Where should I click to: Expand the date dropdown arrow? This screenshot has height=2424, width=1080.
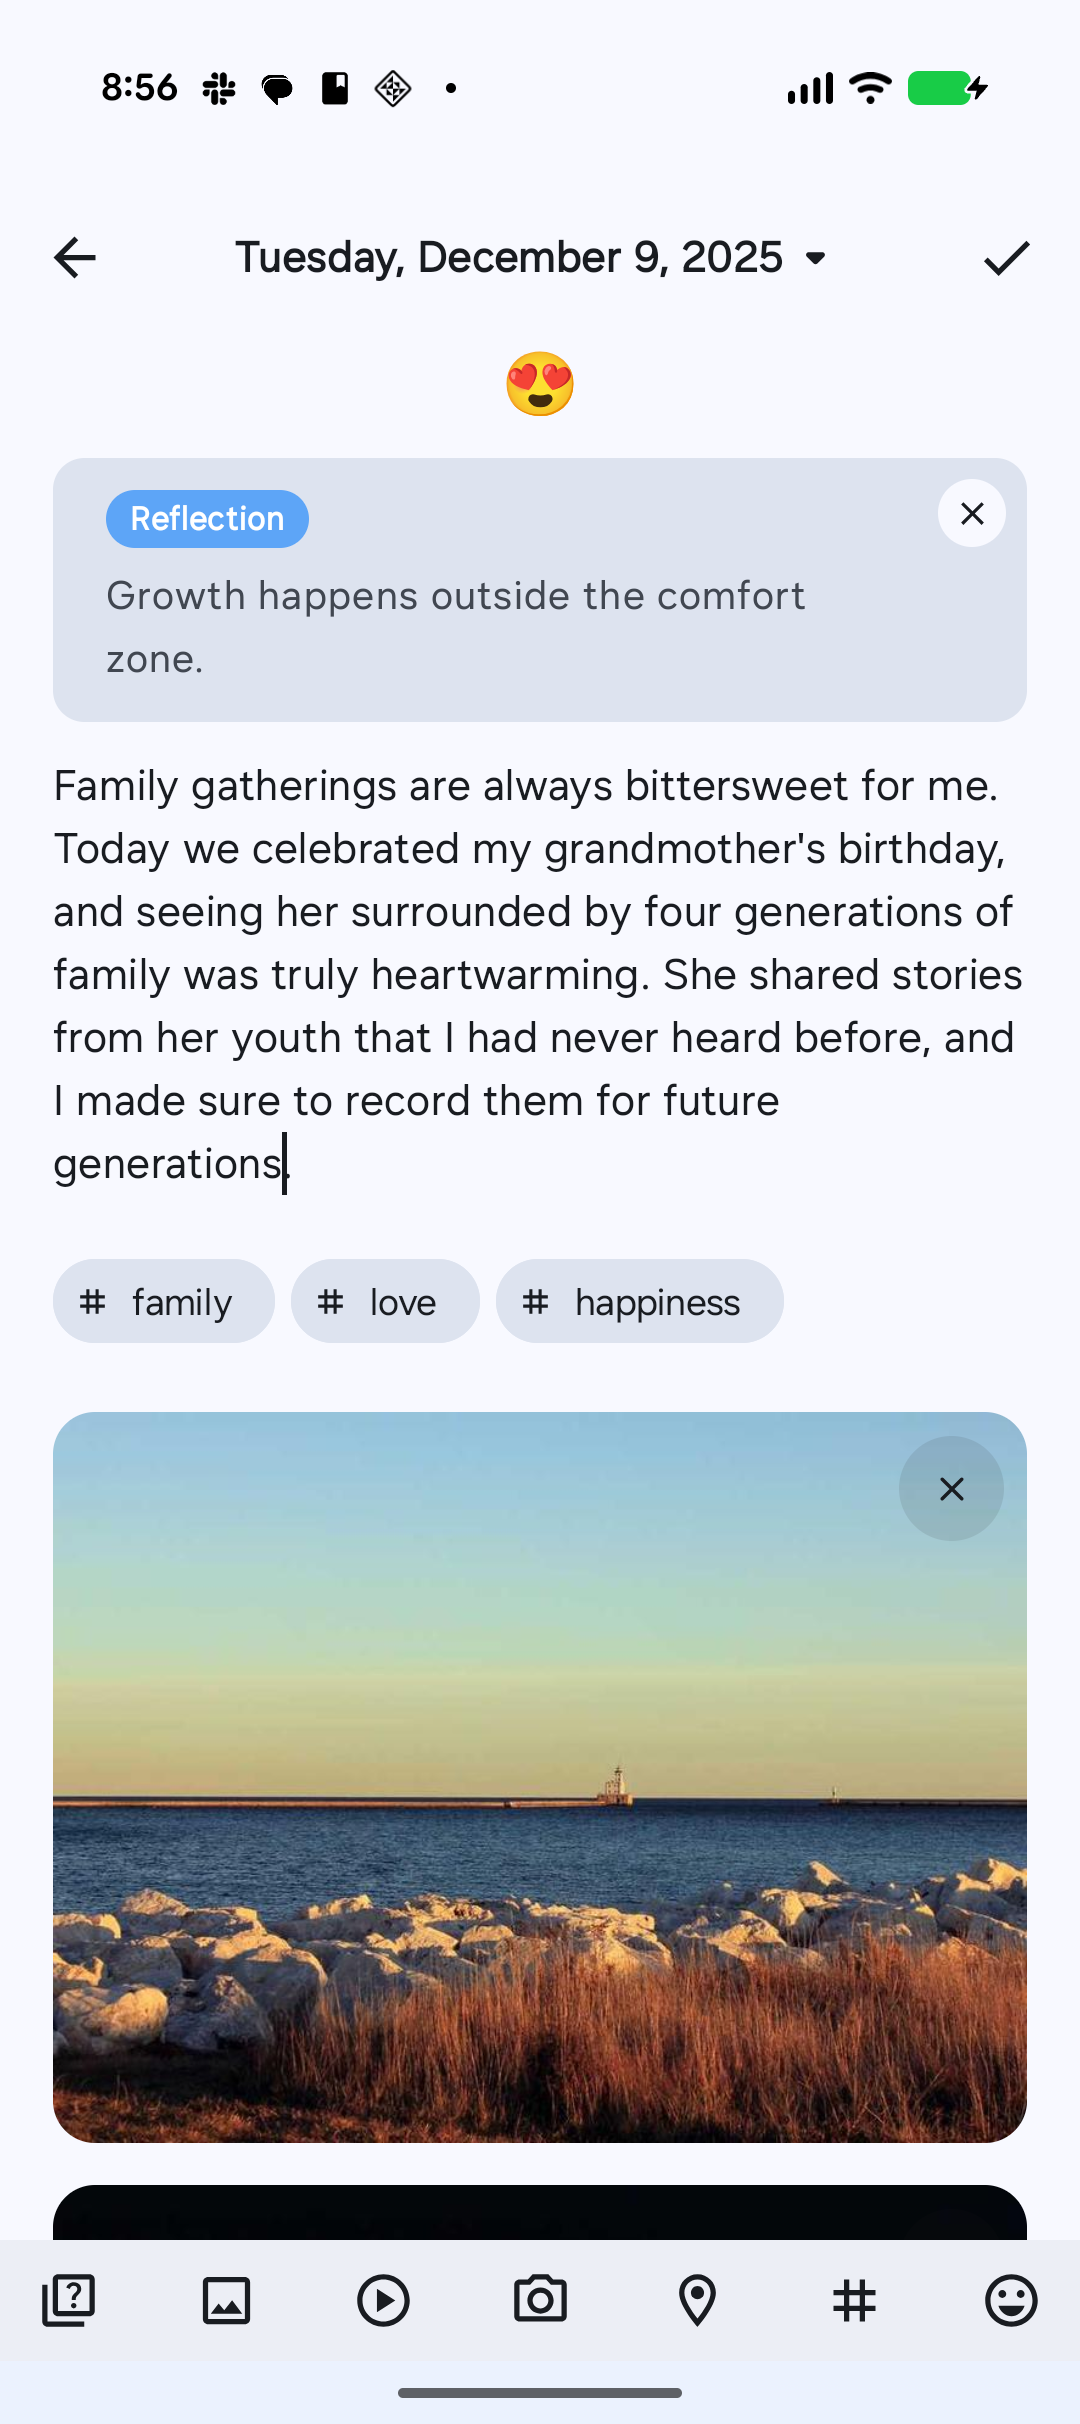[x=816, y=258]
